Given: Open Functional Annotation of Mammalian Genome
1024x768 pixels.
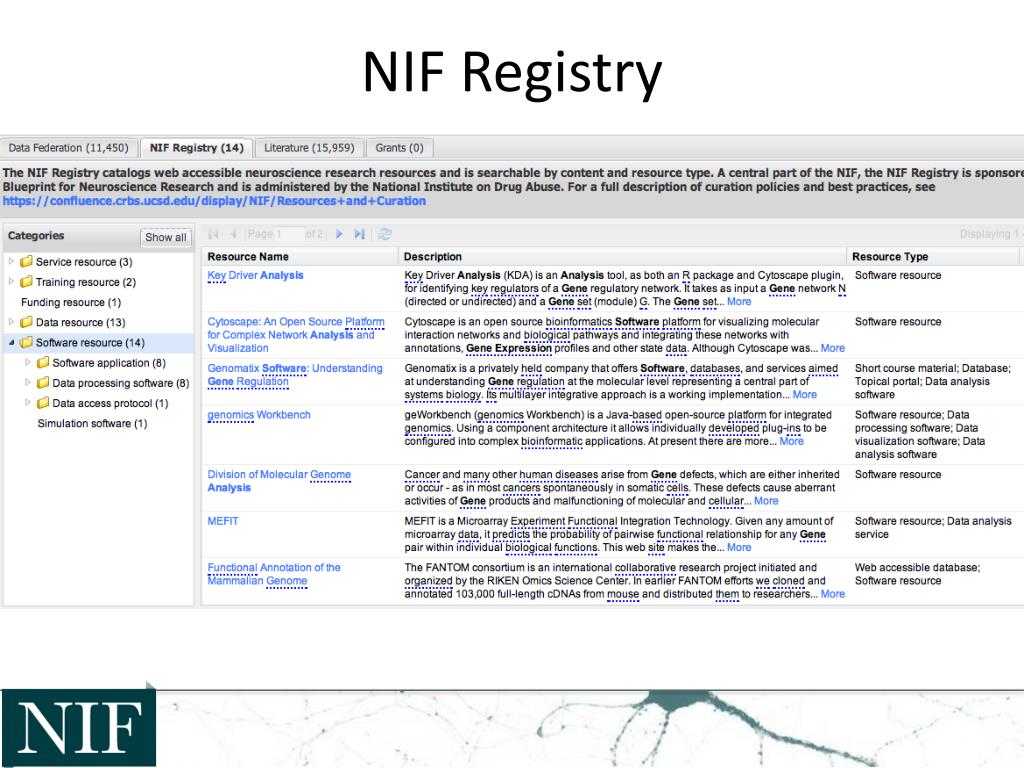Looking at the screenshot, I should pyautogui.click(x=274, y=574).
